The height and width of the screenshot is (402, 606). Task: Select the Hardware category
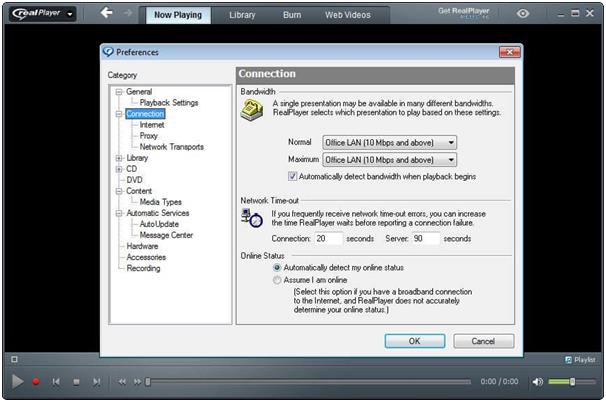(142, 246)
